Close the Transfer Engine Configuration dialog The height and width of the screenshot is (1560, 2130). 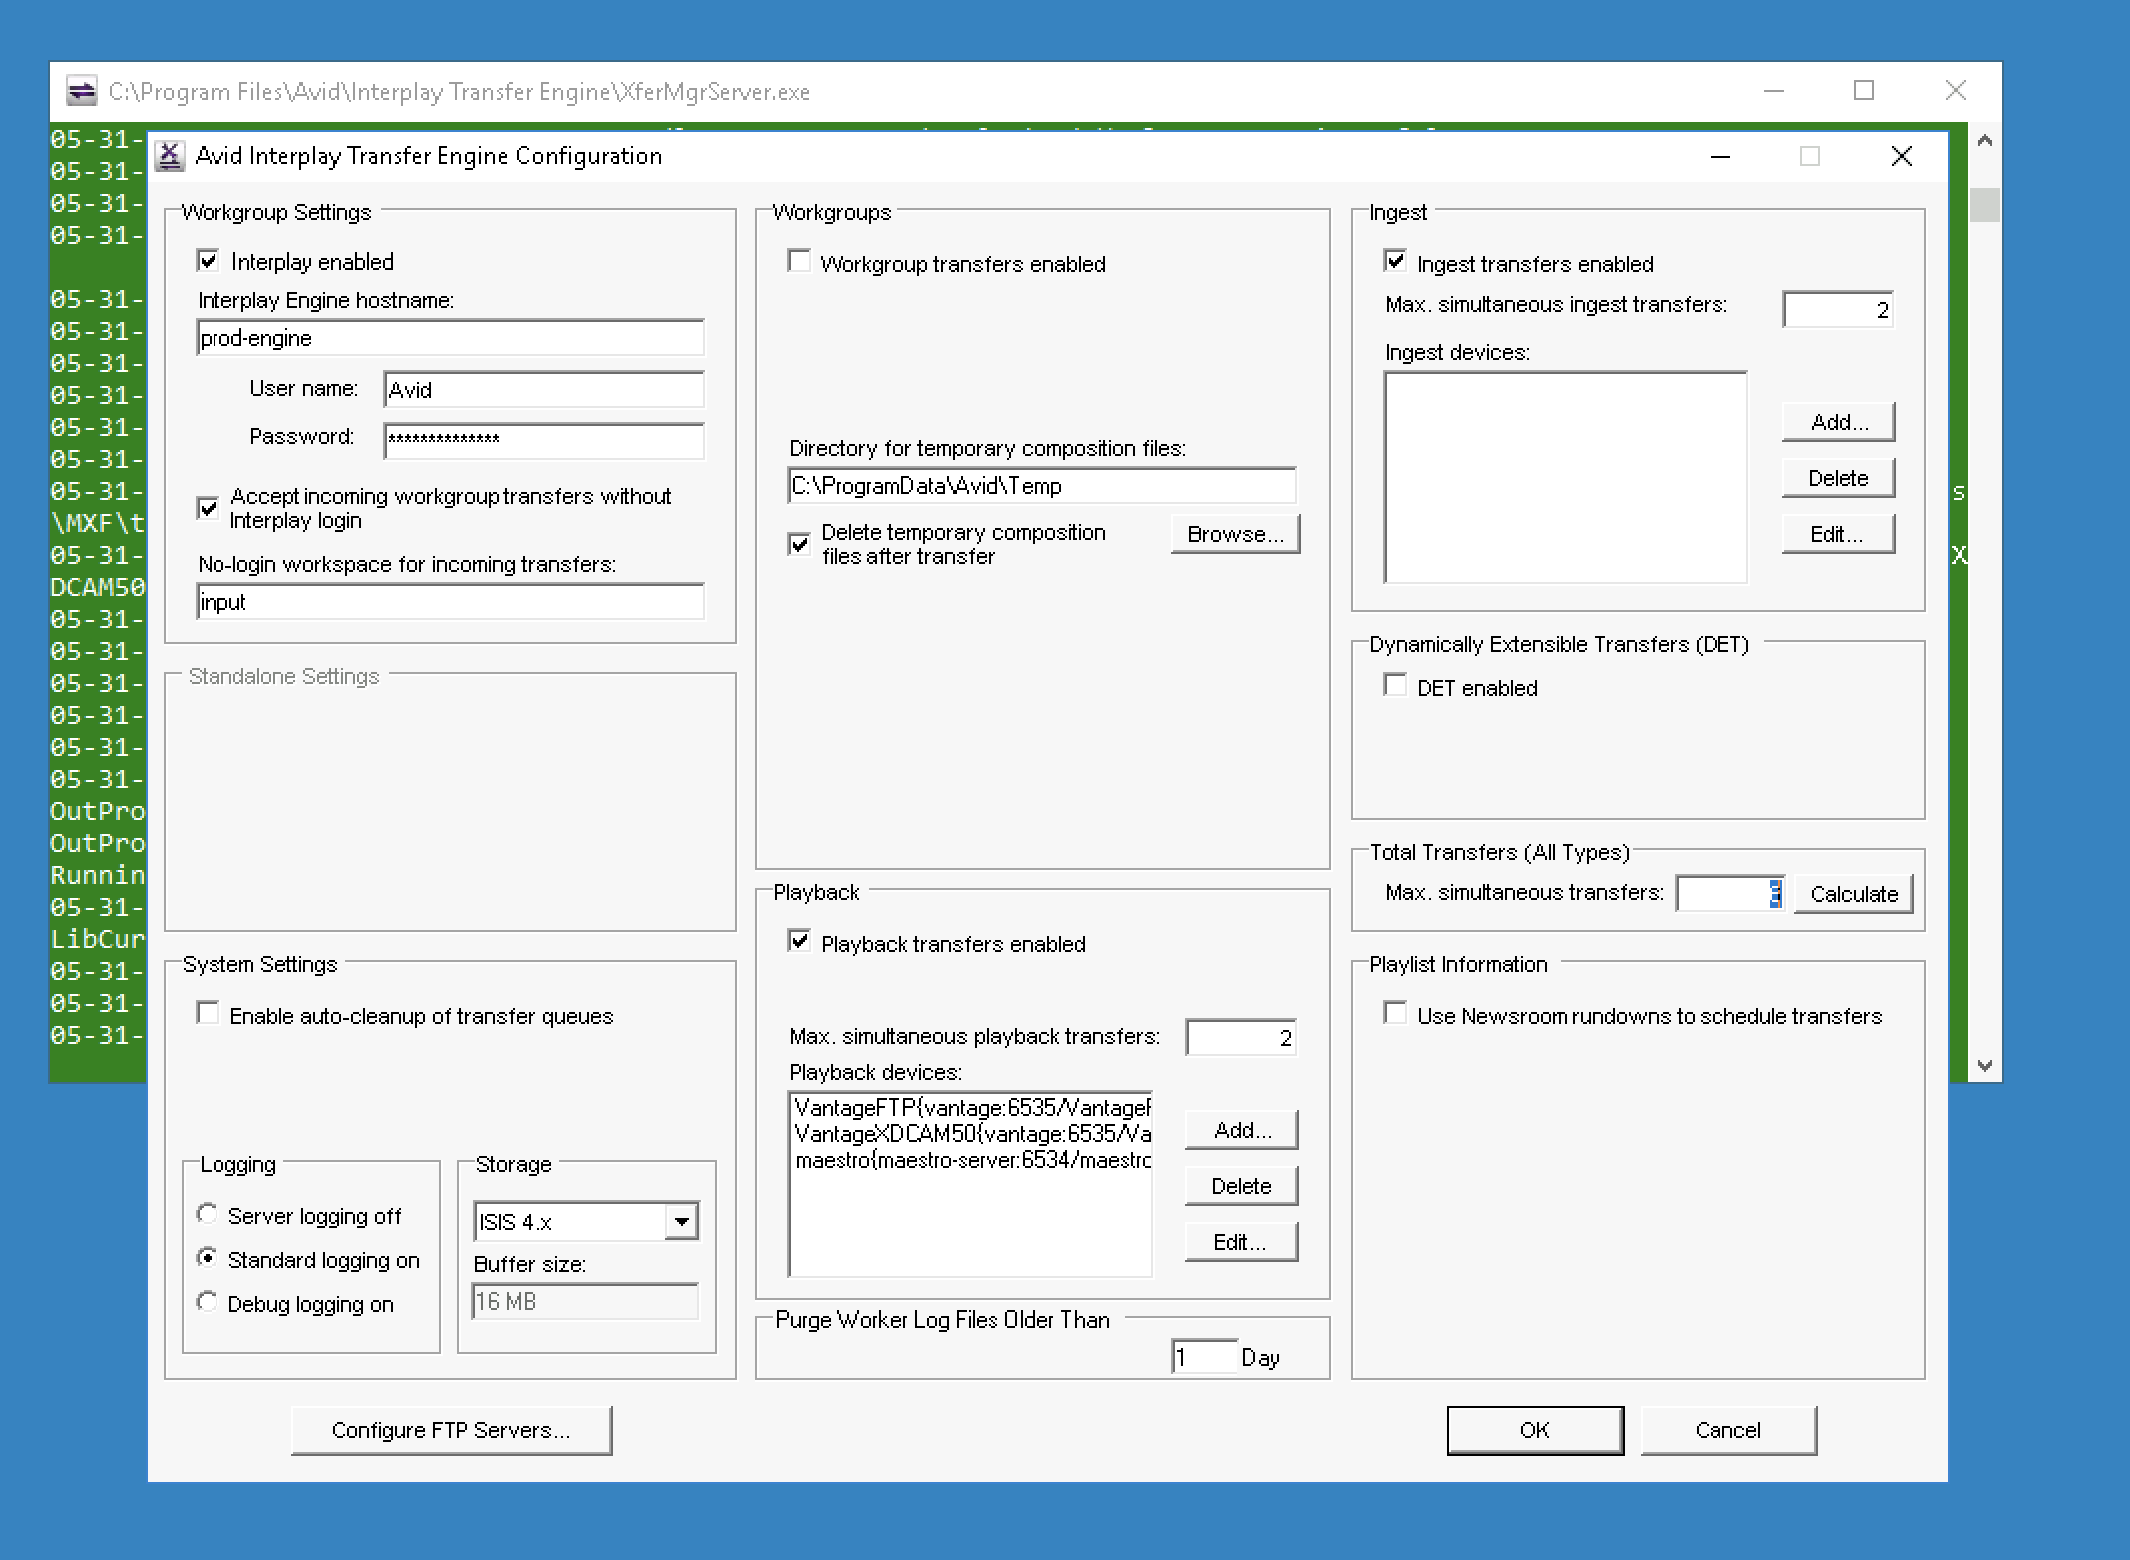pos(1901,156)
